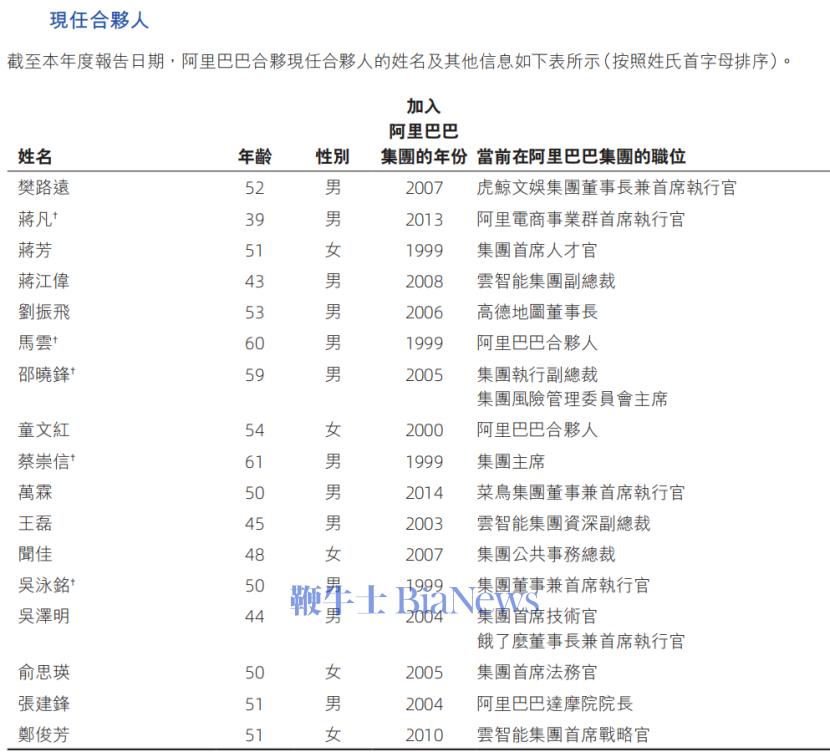Click the position 集團主席
This screenshot has width=830, height=752.
510,461
